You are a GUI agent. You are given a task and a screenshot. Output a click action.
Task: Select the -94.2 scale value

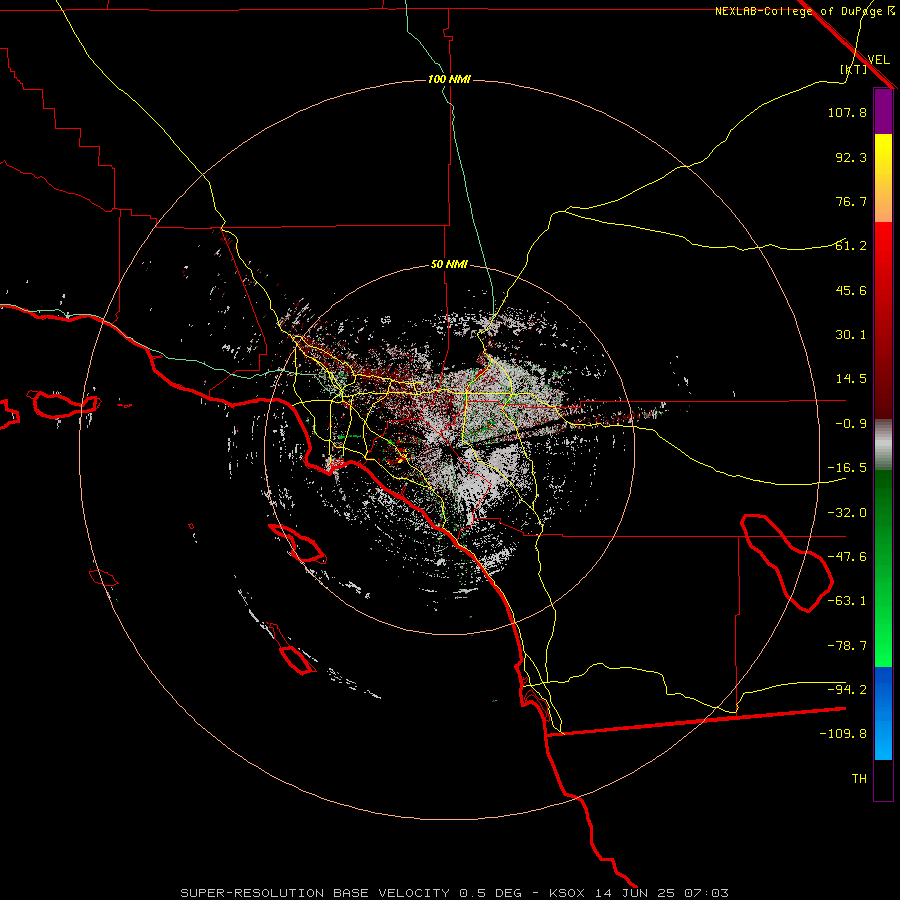click(x=847, y=689)
